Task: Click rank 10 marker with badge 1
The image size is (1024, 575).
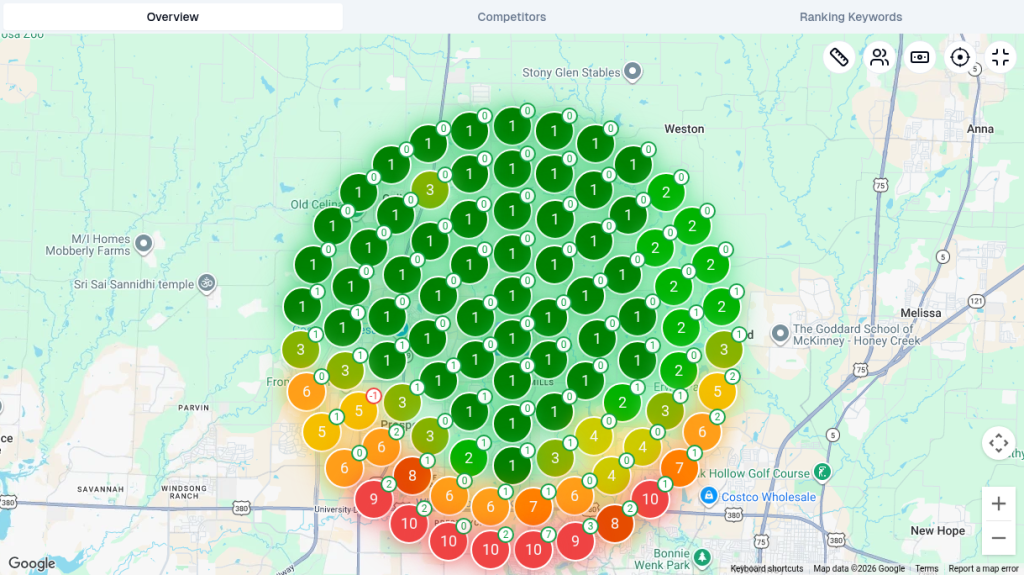Action: [x=650, y=499]
